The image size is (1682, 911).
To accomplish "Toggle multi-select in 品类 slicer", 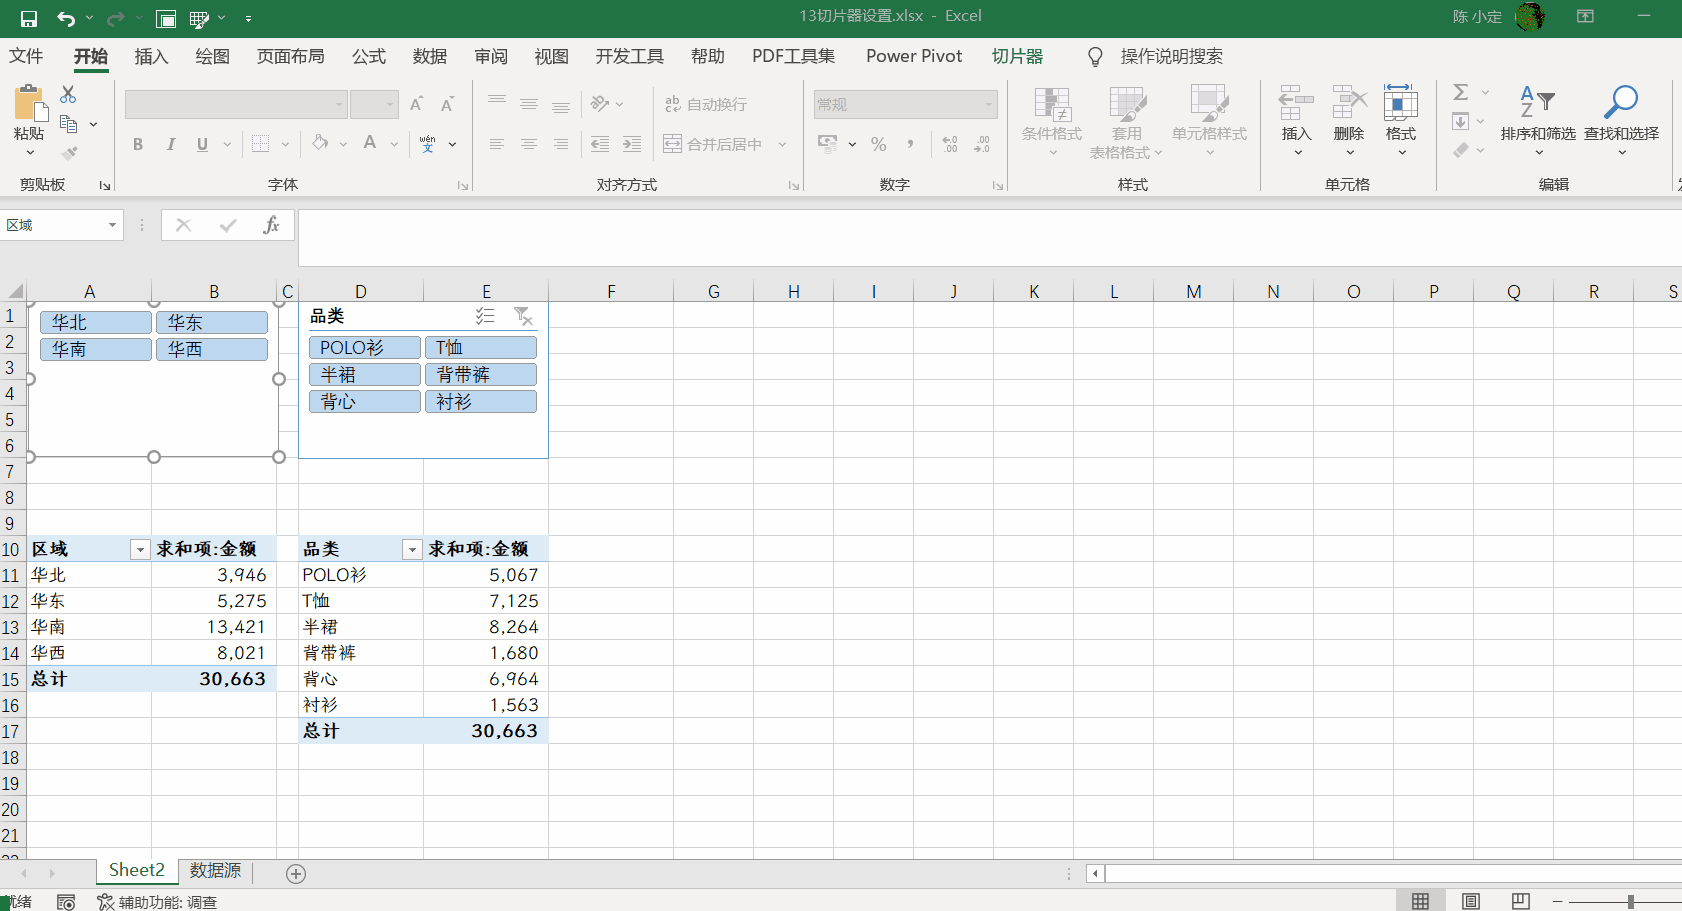I will point(485,316).
